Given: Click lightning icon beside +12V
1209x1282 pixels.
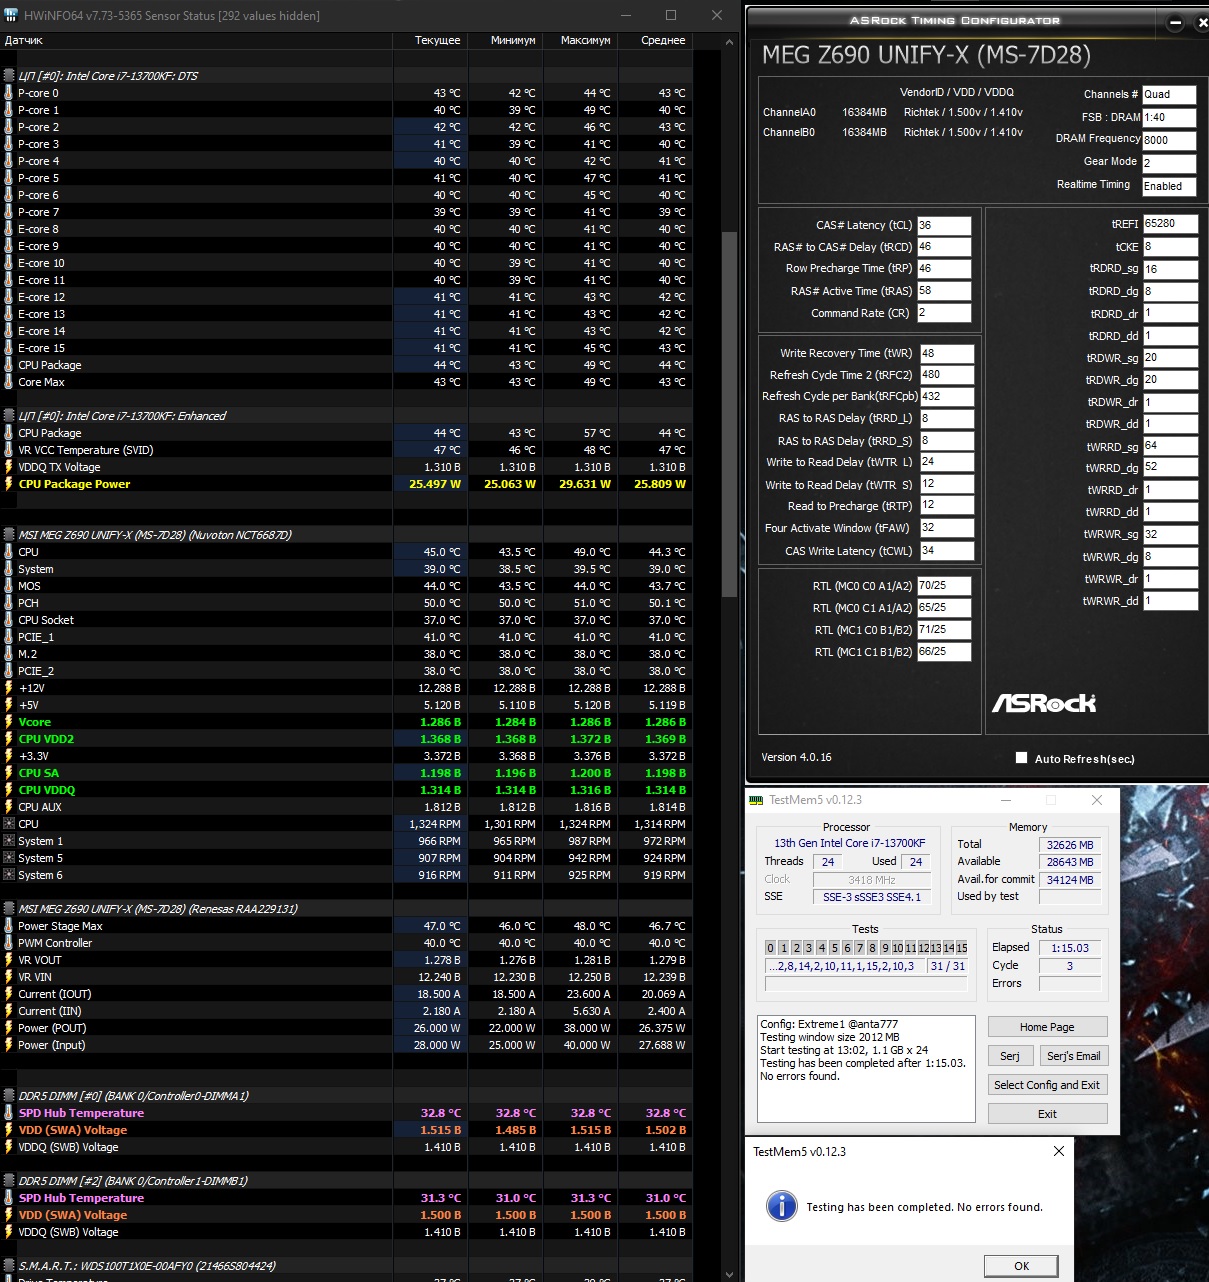Looking at the screenshot, I should (x=9, y=688).
